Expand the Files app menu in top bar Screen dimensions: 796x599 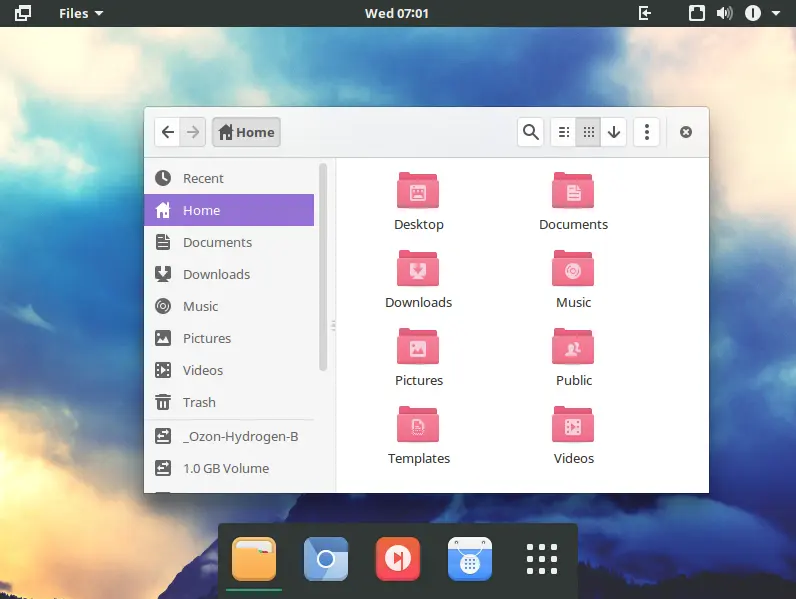(80, 13)
